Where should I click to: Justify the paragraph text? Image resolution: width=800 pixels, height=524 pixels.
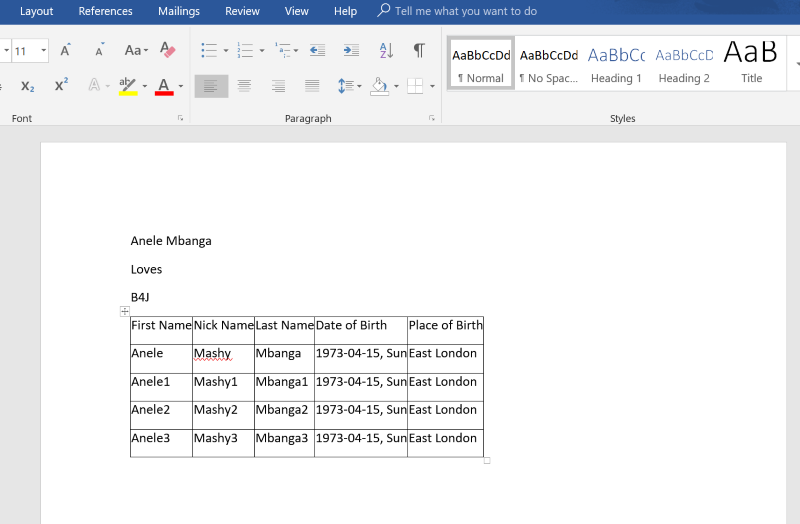(x=312, y=86)
